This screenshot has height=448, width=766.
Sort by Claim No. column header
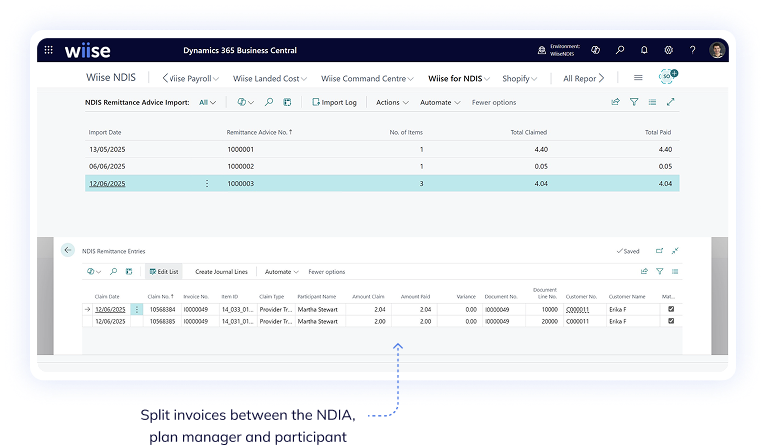pos(160,297)
